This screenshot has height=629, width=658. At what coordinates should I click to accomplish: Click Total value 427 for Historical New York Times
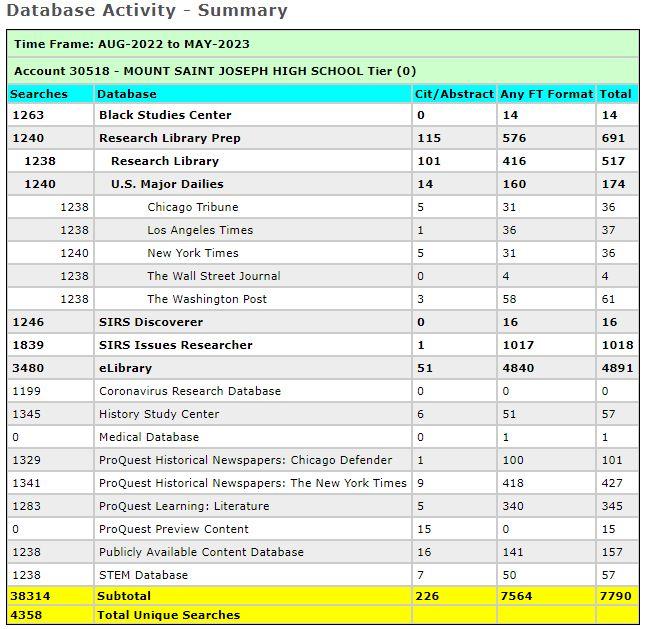612,483
